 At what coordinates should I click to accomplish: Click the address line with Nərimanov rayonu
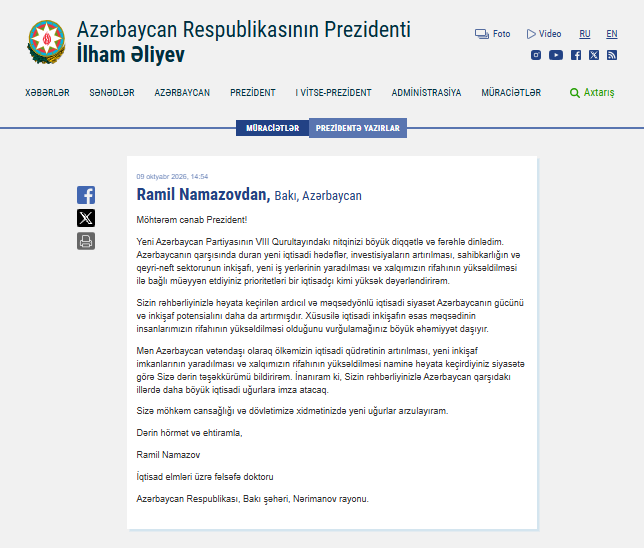(x=253, y=499)
